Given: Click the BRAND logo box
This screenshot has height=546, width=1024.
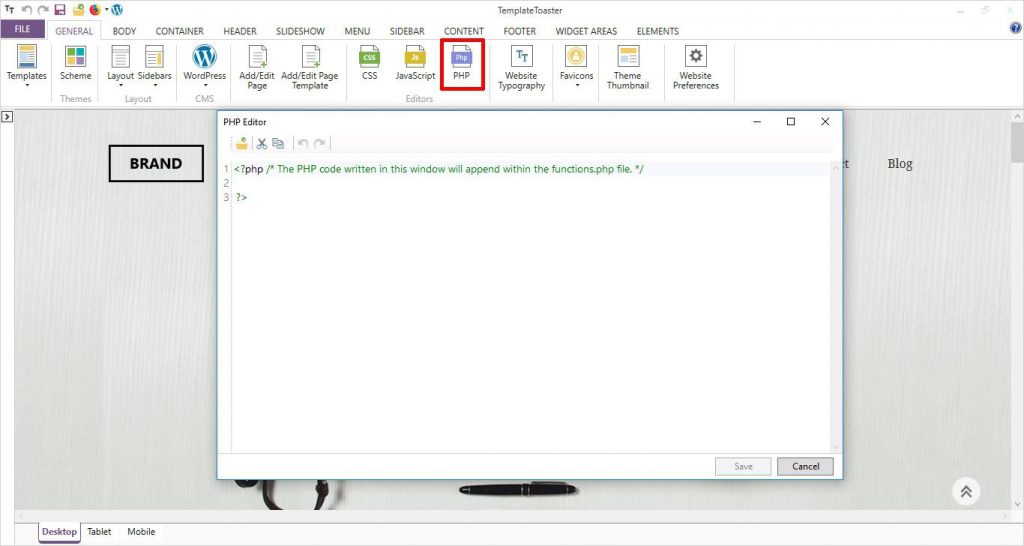Looking at the screenshot, I should [156, 163].
